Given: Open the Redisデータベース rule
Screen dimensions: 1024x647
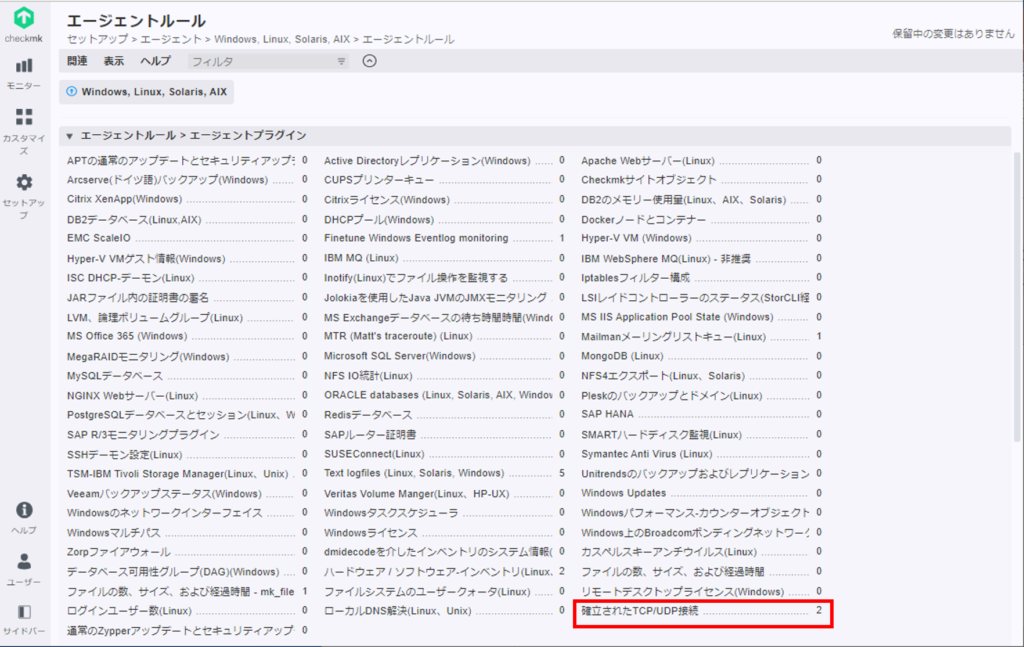Looking at the screenshot, I should click(368, 415).
